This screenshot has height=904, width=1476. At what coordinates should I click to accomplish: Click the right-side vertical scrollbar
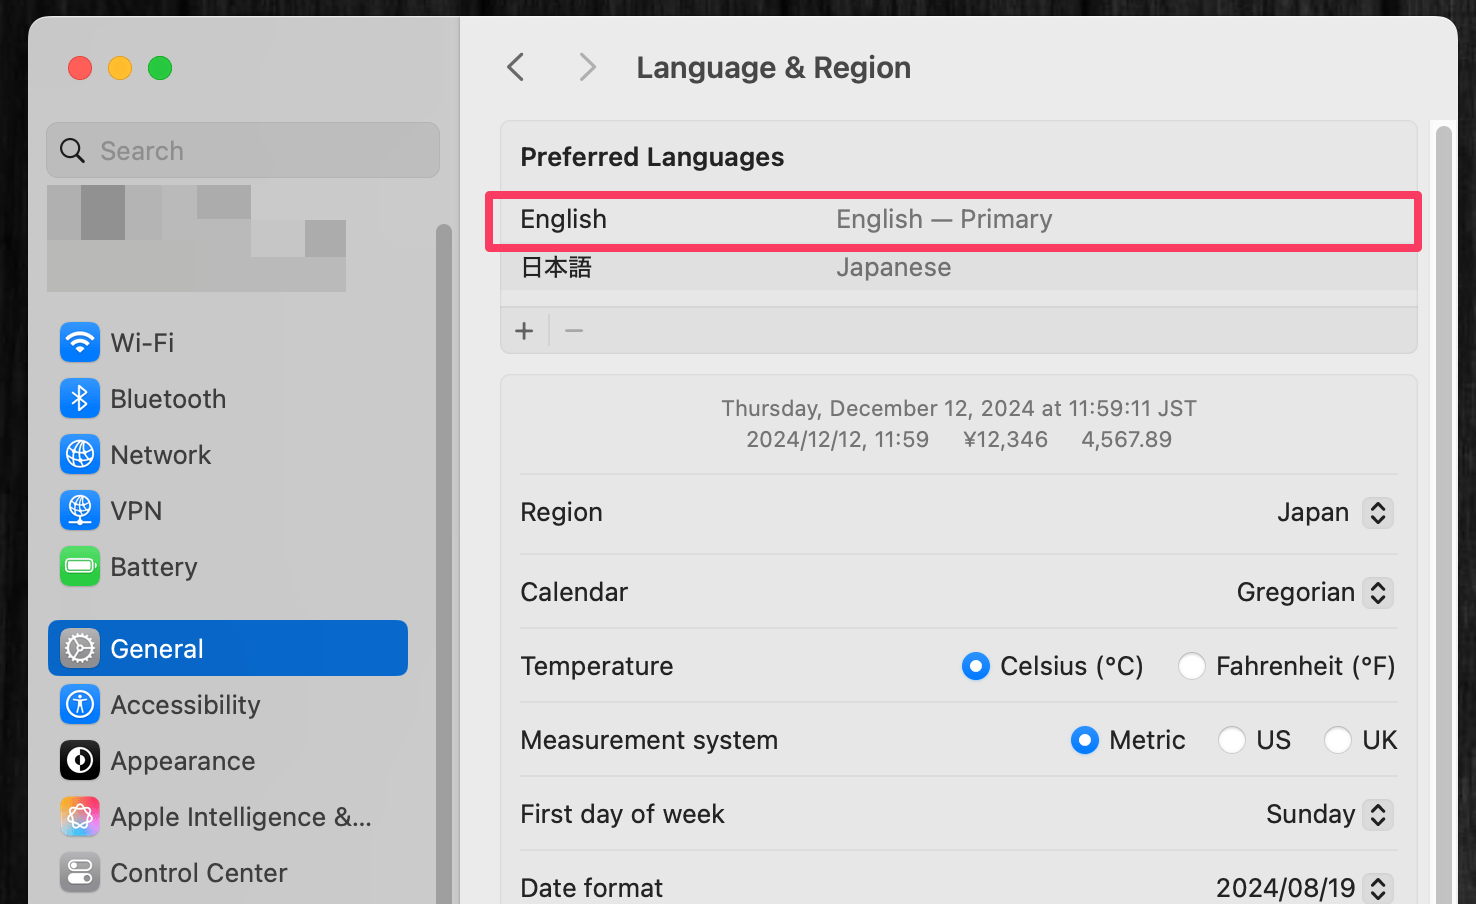[1443, 500]
